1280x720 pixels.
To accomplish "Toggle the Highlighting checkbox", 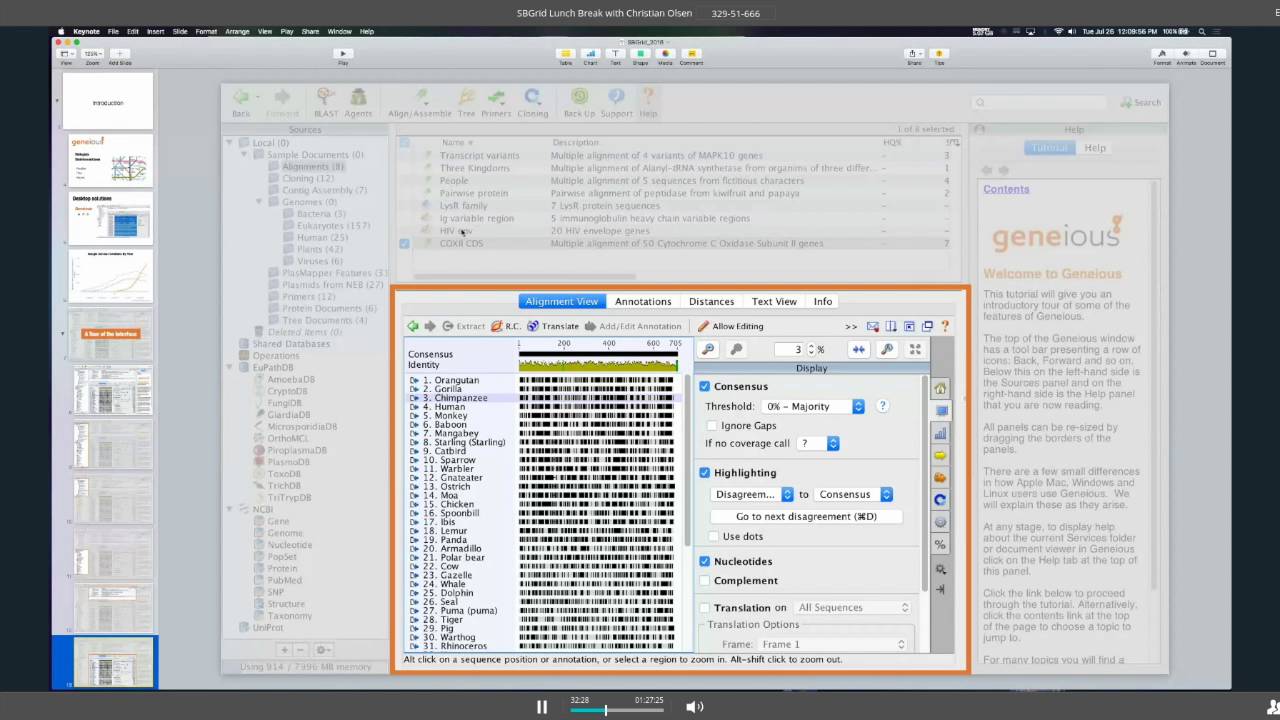I will 705,472.
